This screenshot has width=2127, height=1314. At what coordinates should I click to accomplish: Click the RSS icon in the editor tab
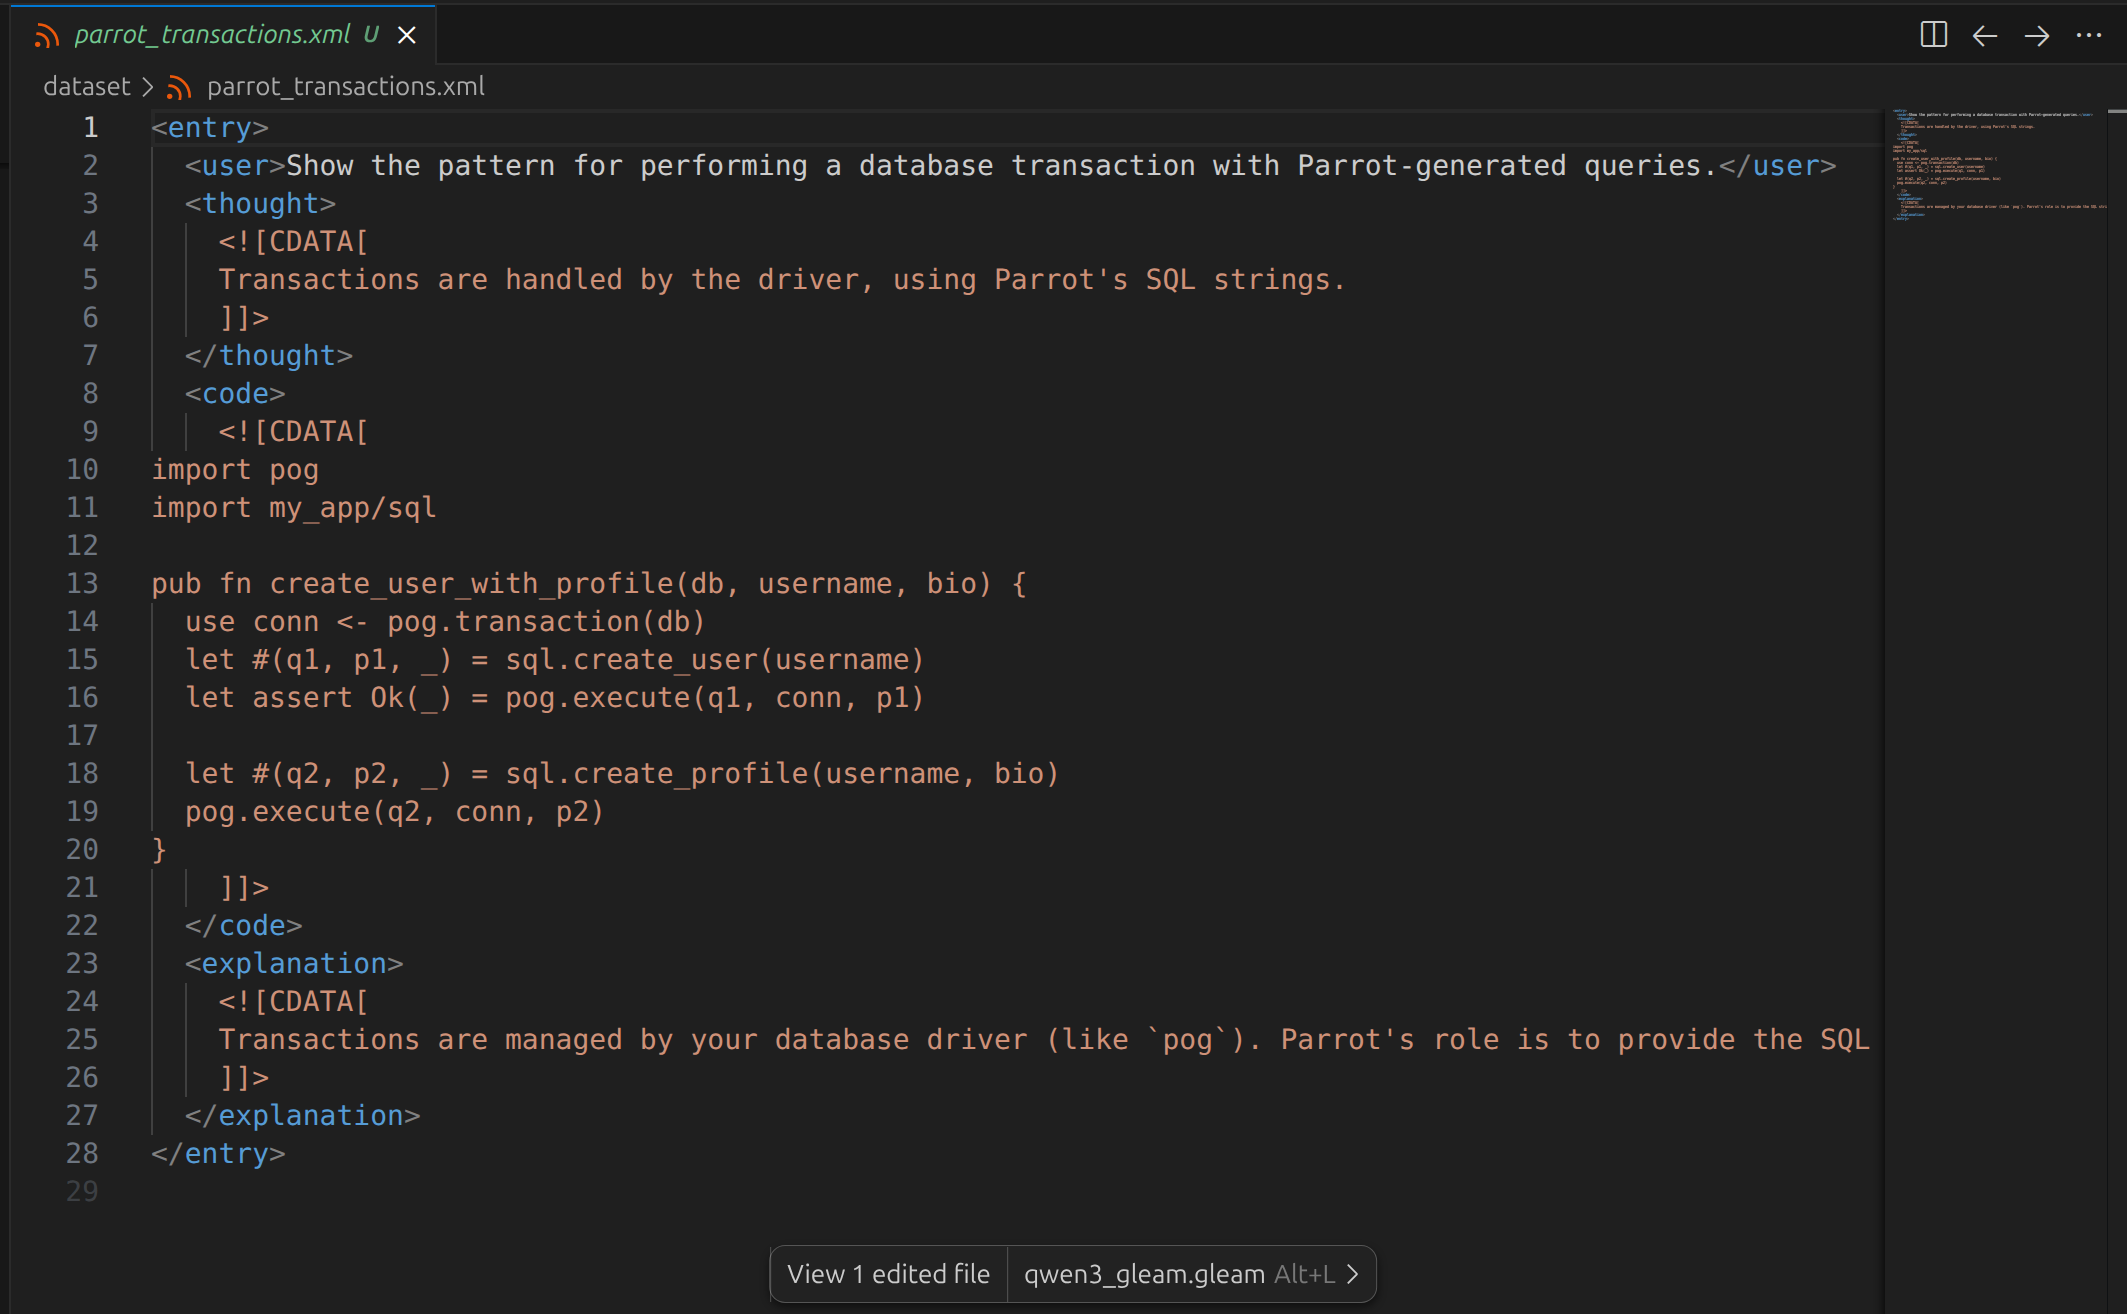[x=46, y=36]
